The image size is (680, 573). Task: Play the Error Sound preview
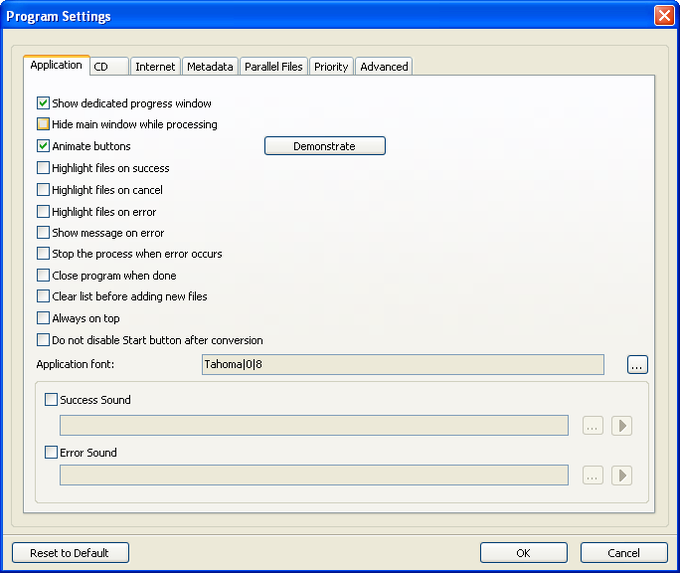(x=622, y=476)
